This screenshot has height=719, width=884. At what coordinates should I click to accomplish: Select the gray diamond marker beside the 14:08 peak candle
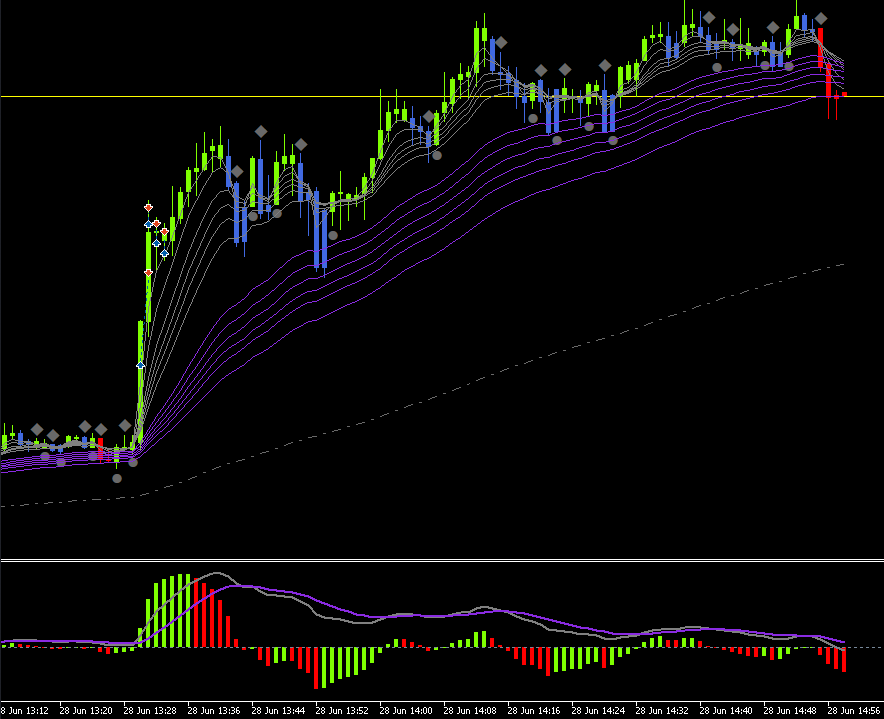click(501, 42)
